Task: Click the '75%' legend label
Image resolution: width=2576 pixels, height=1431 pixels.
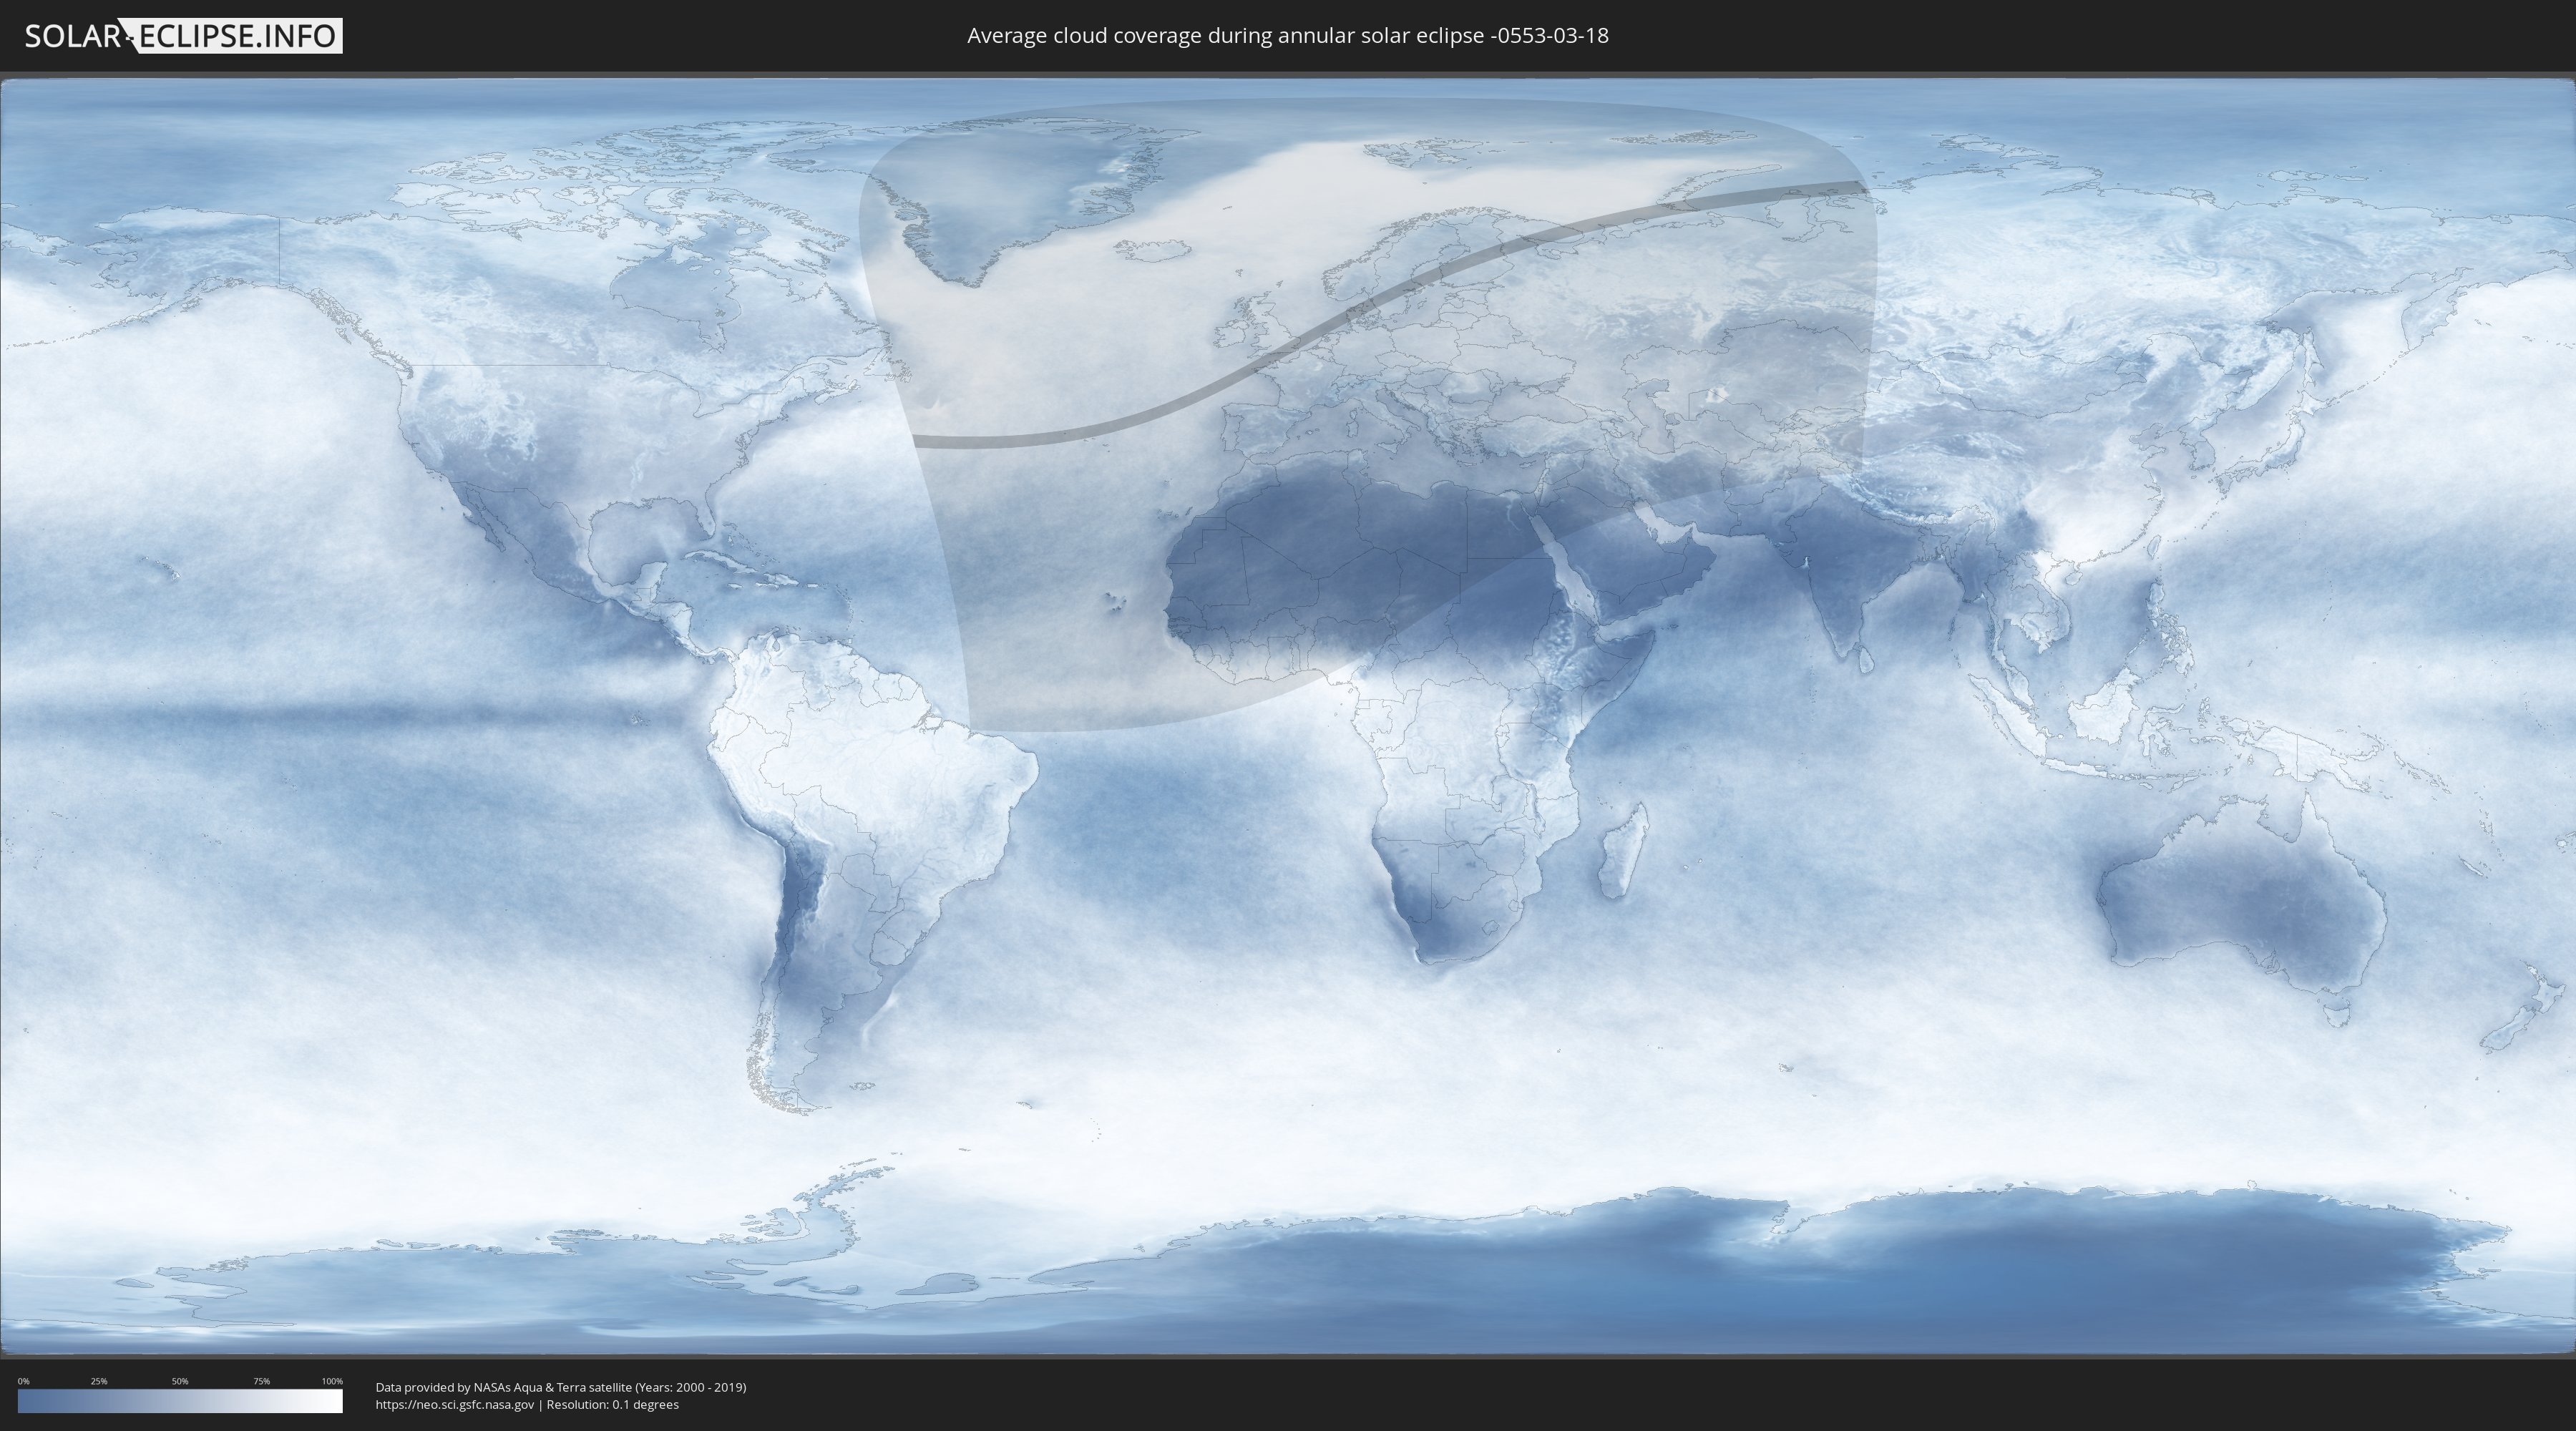Action: click(x=261, y=1381)
